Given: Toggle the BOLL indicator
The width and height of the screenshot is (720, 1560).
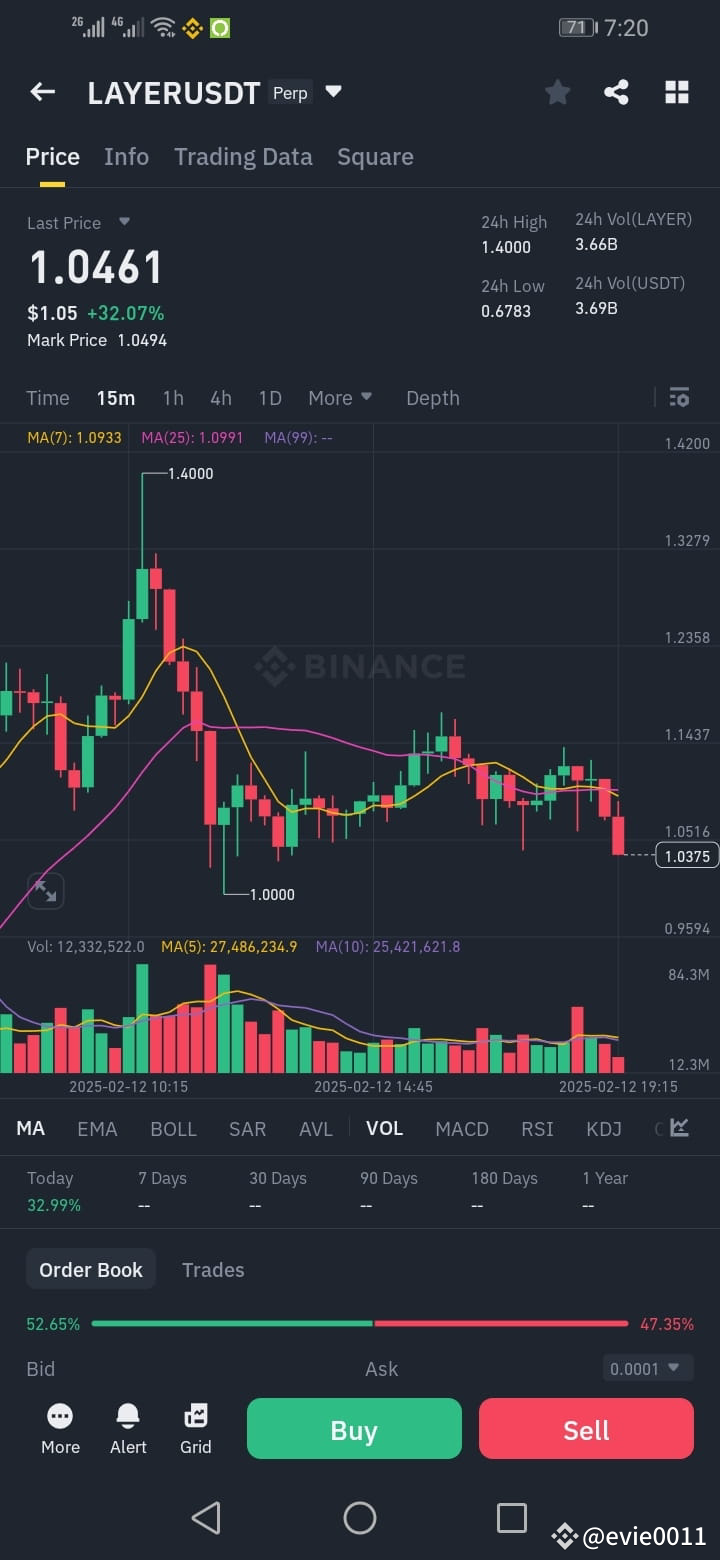Looking at the screenshot, I should 173,1128.
